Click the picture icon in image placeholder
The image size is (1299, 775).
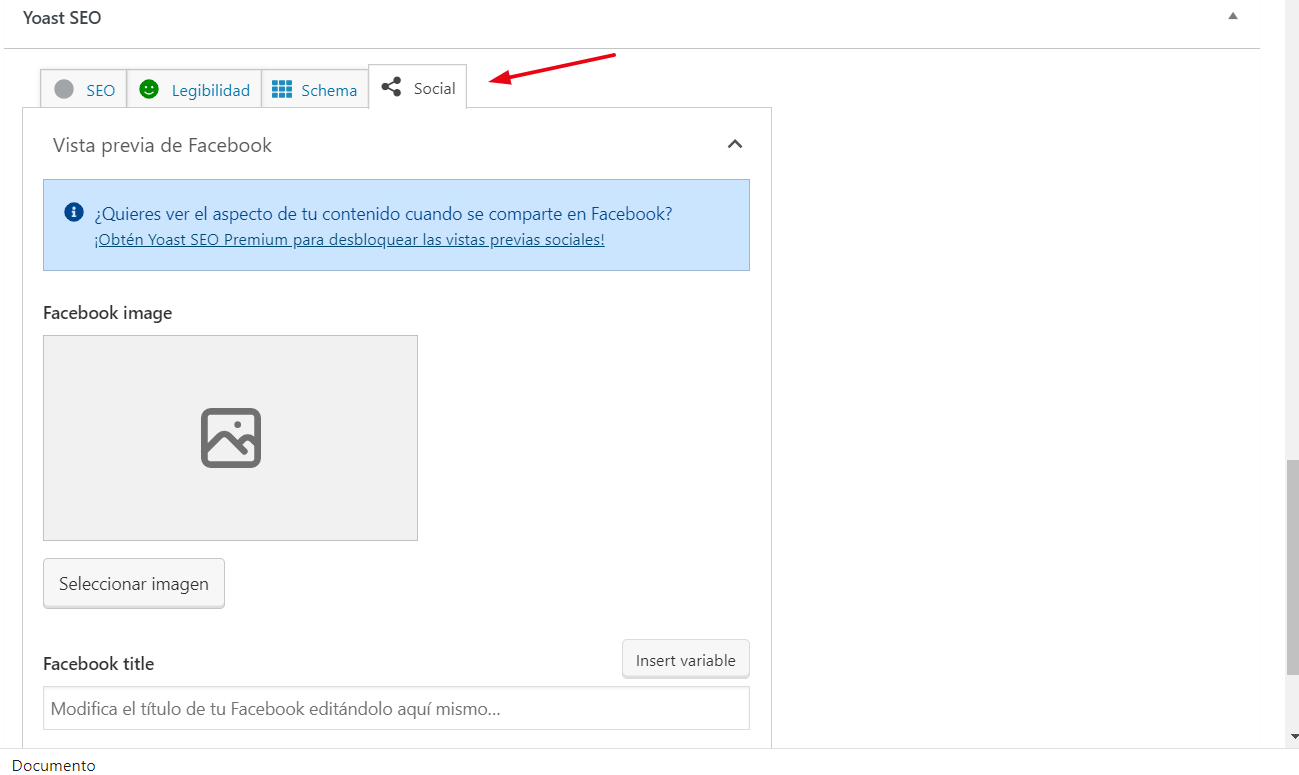tap(231, 438)
